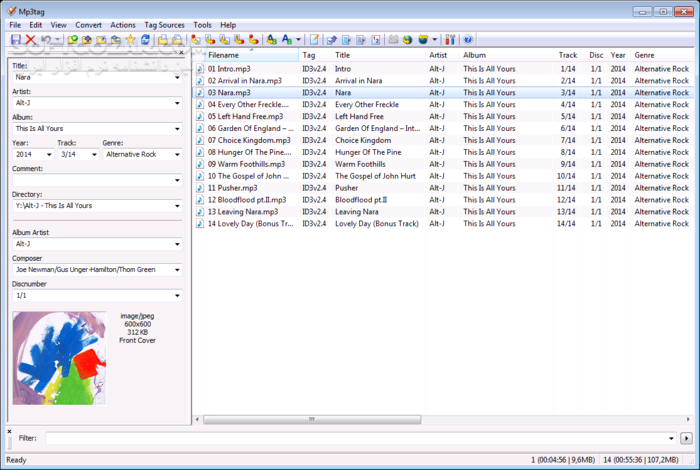Open the Auto-numbering wizard icon

[x=375, y=40]
